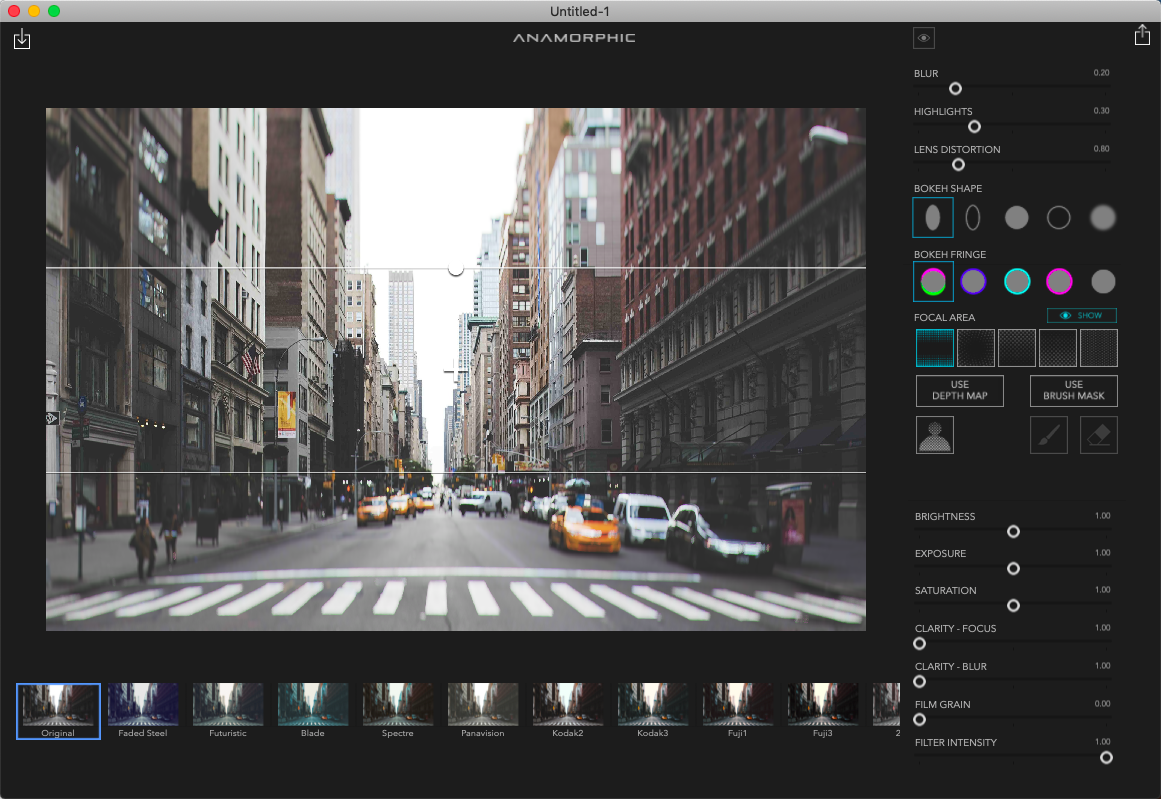Choose the magenta-green bokeh fringe
Screen dimensions: 1161x799
point(932,281)
